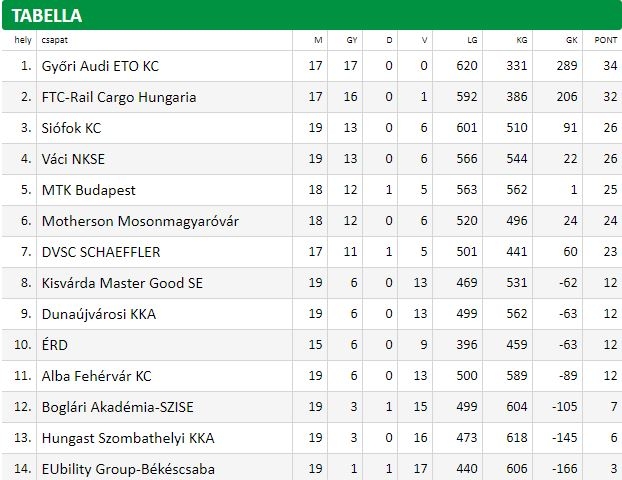Viewport: 622px width, 480px height.
Task: Click the TABELLA header title
Action: pyautogui.click(x=47, y=16)
